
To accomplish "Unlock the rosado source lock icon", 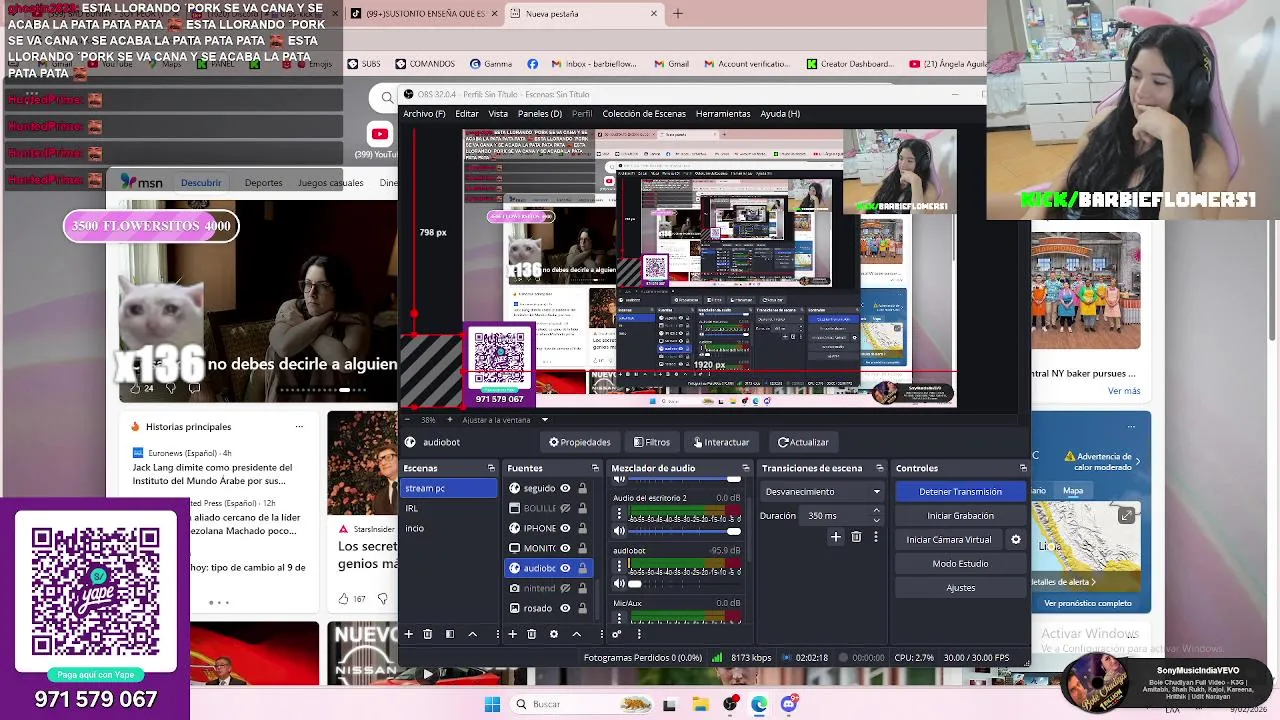I will 582,608.
